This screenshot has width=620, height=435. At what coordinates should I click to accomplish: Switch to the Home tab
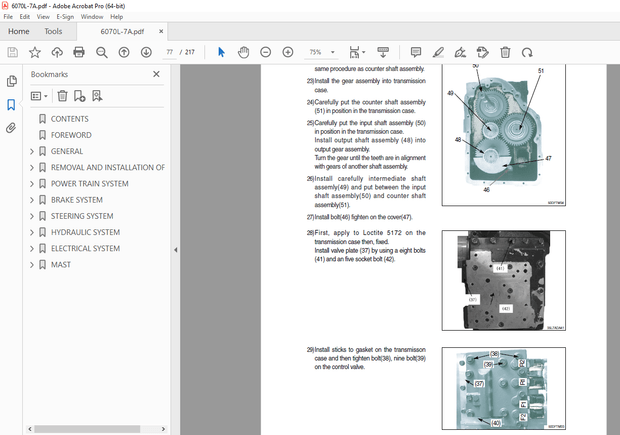(19, 31)
